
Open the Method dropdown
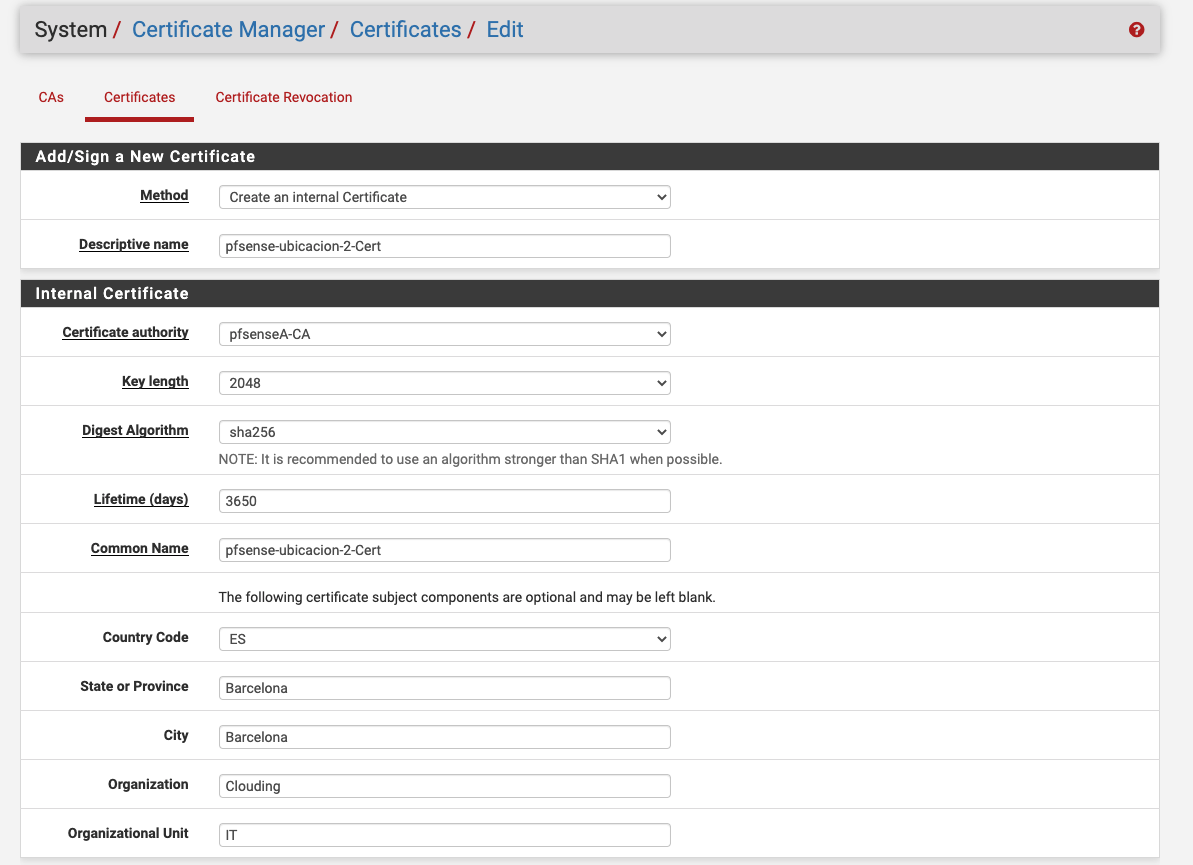point(444,197)
